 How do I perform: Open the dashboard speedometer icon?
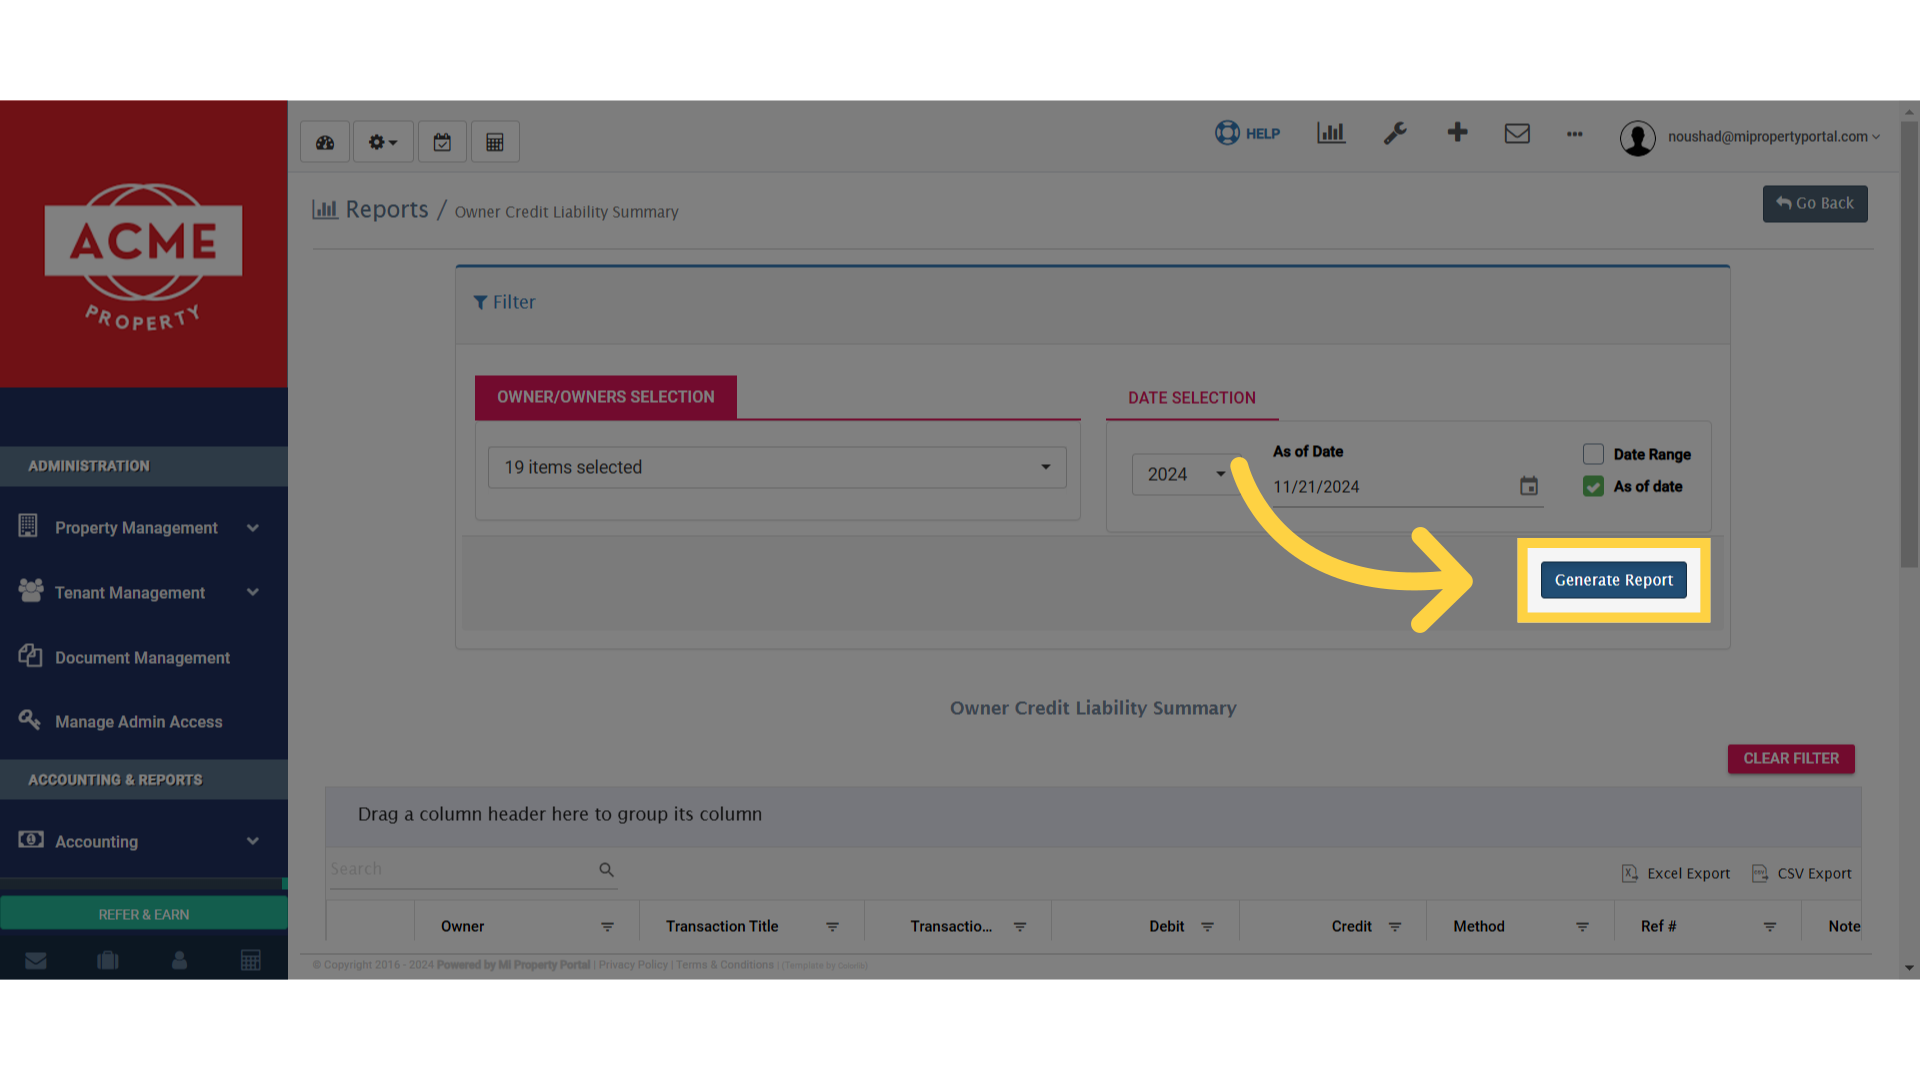(x=325, y=142)
